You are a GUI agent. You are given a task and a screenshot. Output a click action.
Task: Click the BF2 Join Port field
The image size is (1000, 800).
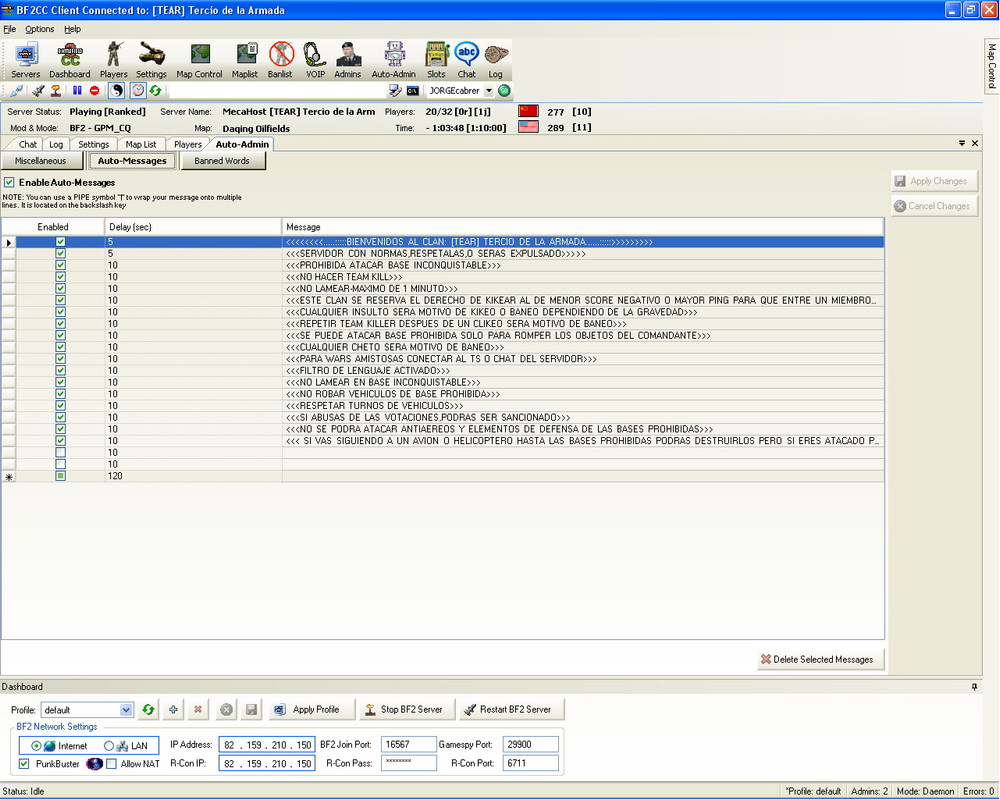coord(408,744)
